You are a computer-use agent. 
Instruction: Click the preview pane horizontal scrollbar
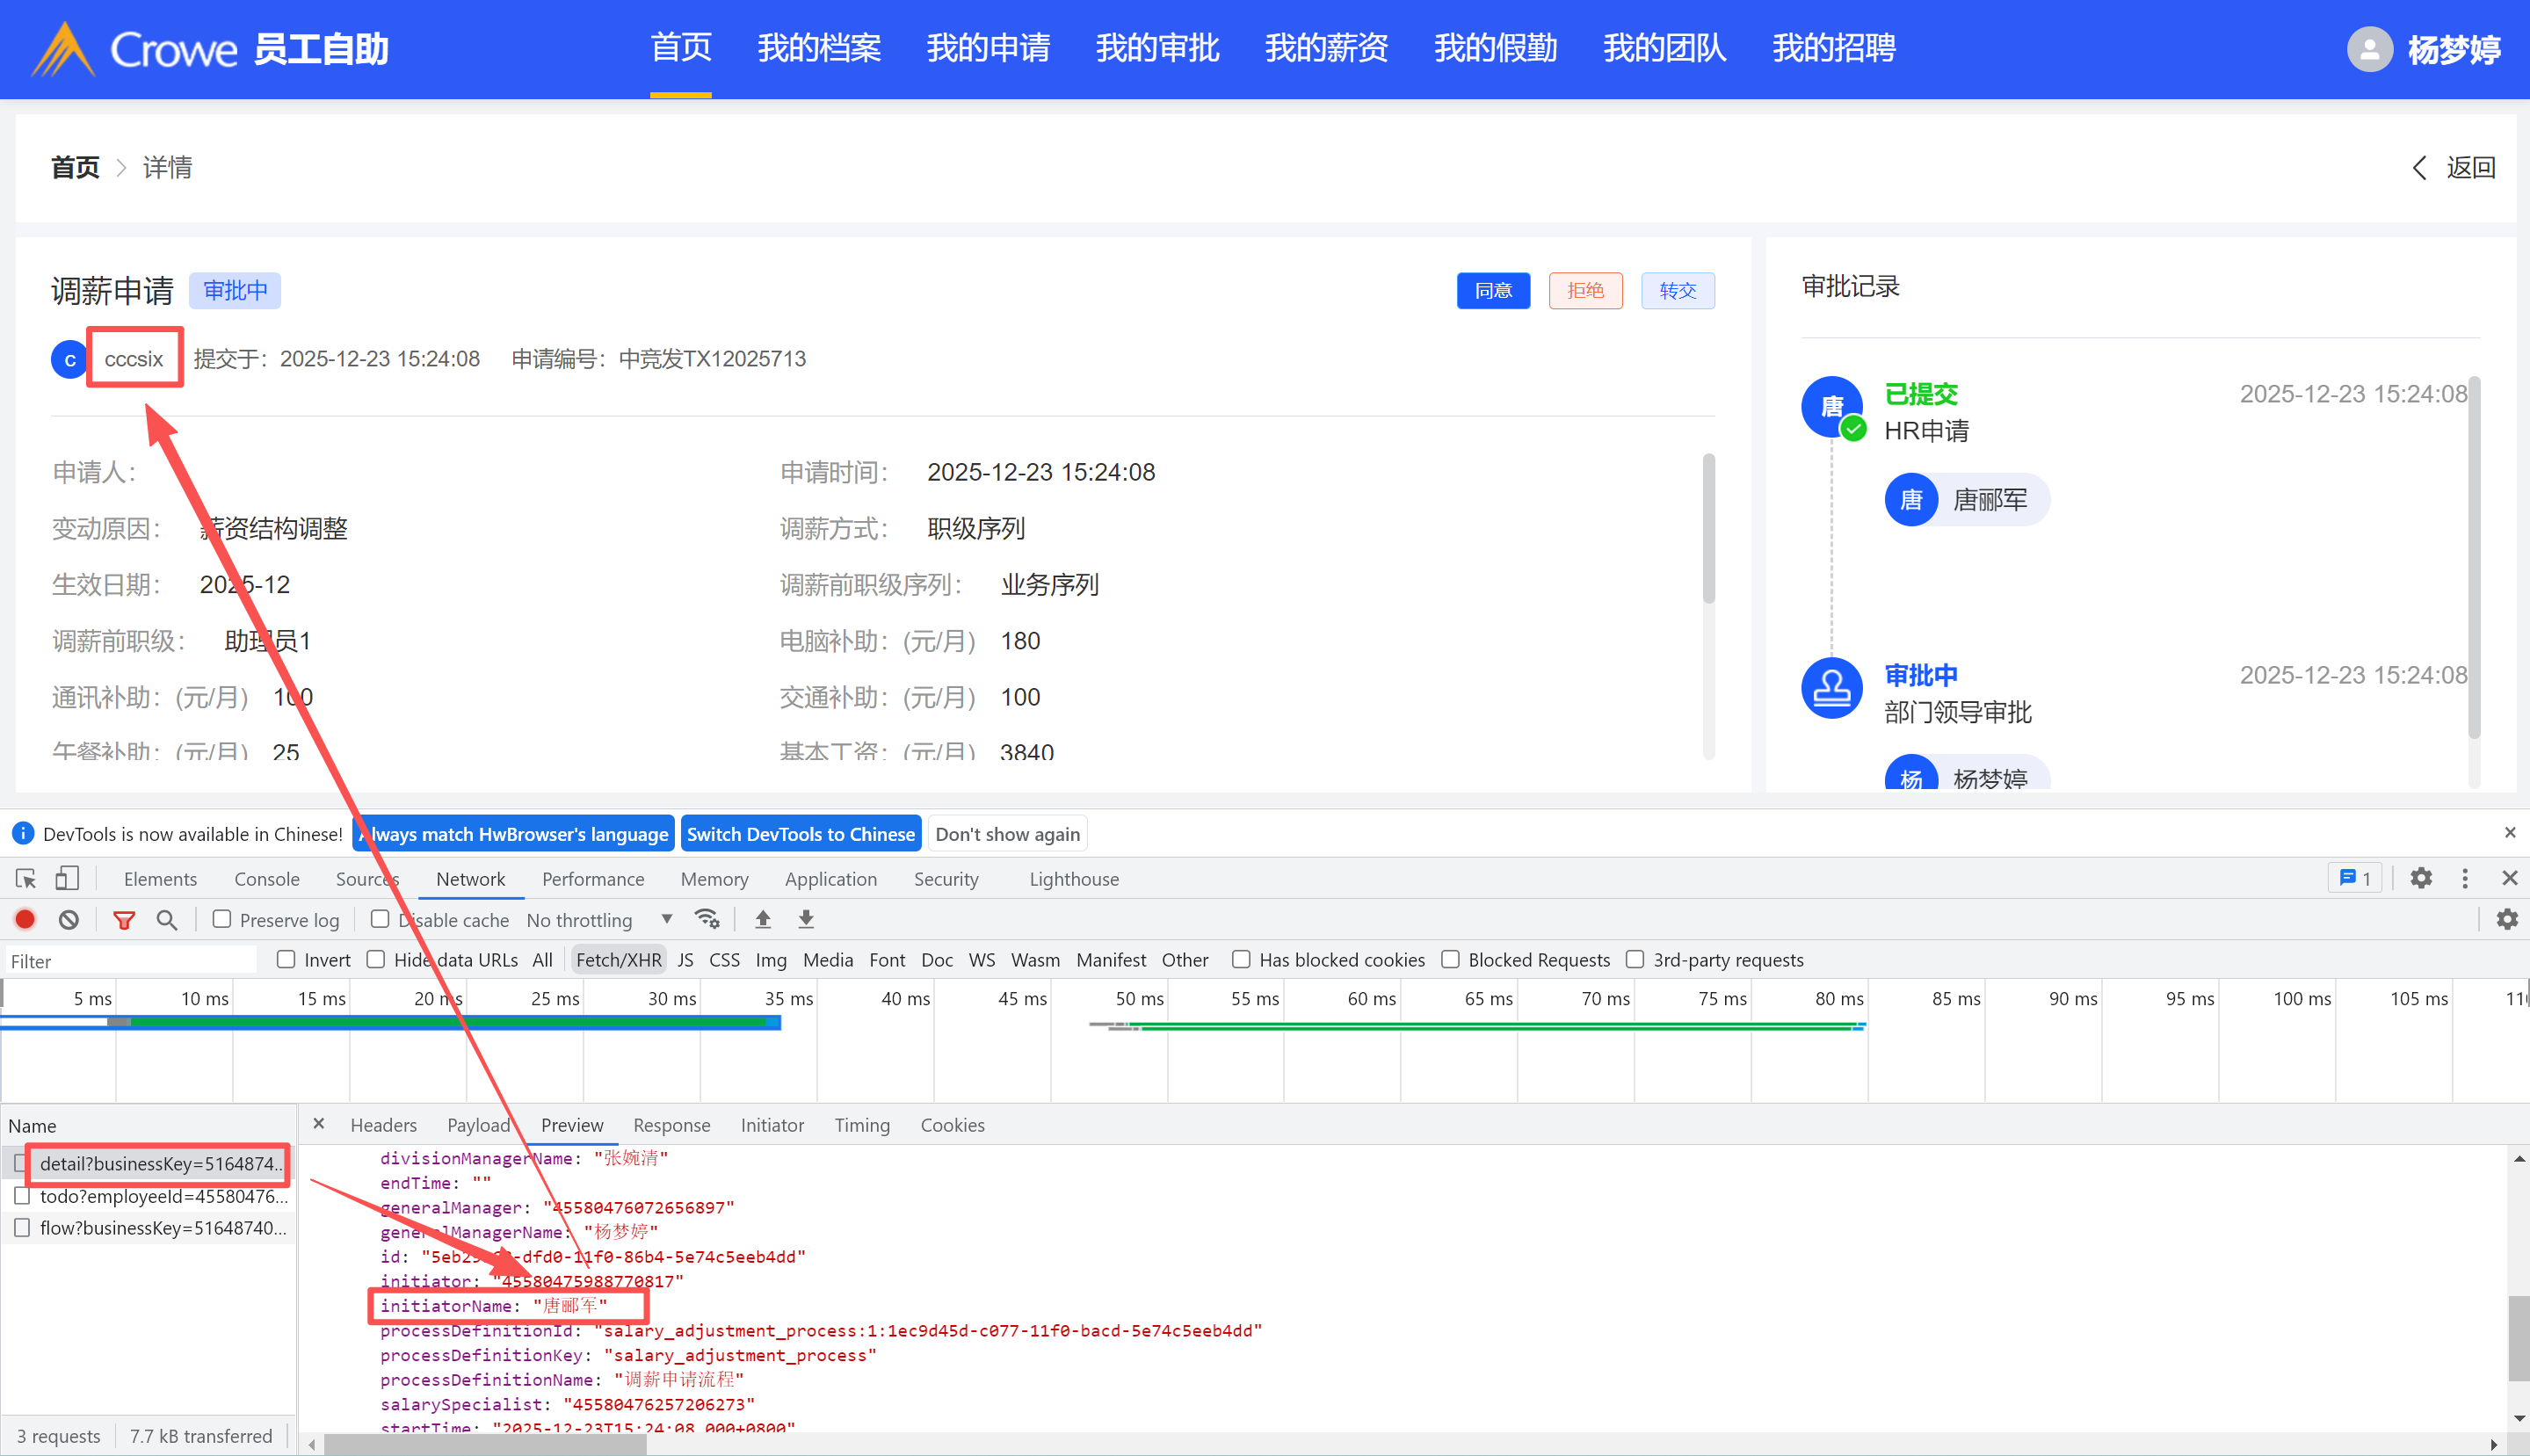pos(487,1444)
